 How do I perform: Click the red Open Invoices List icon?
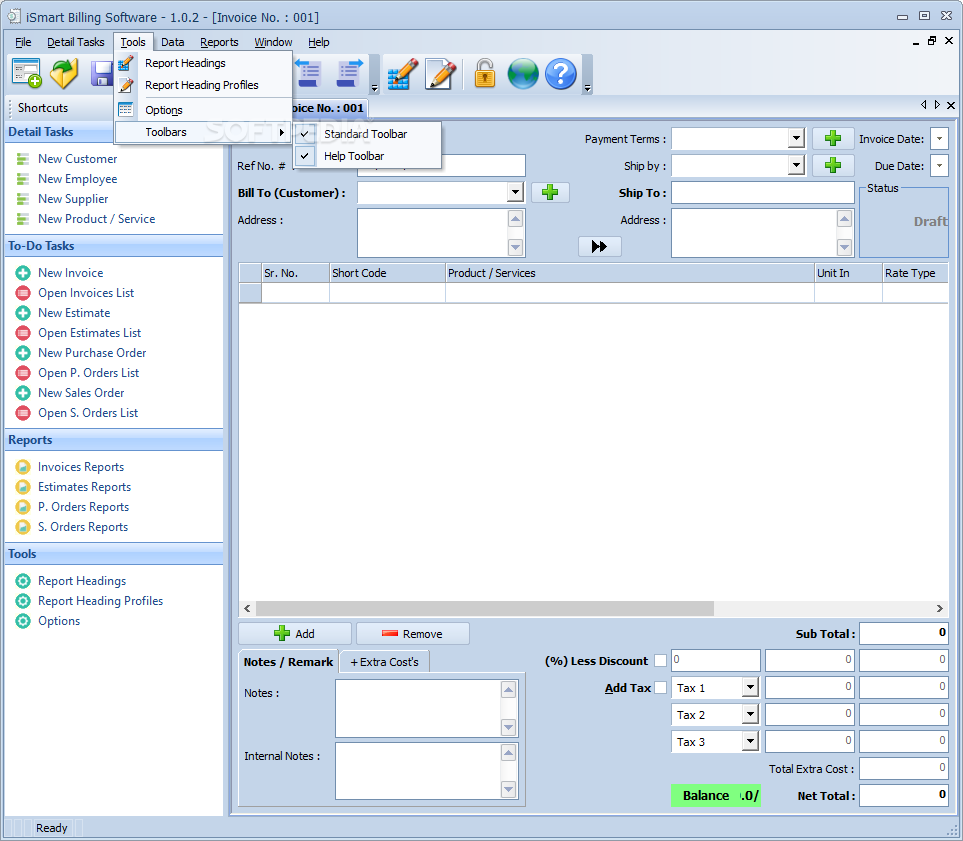pos(23,293)
